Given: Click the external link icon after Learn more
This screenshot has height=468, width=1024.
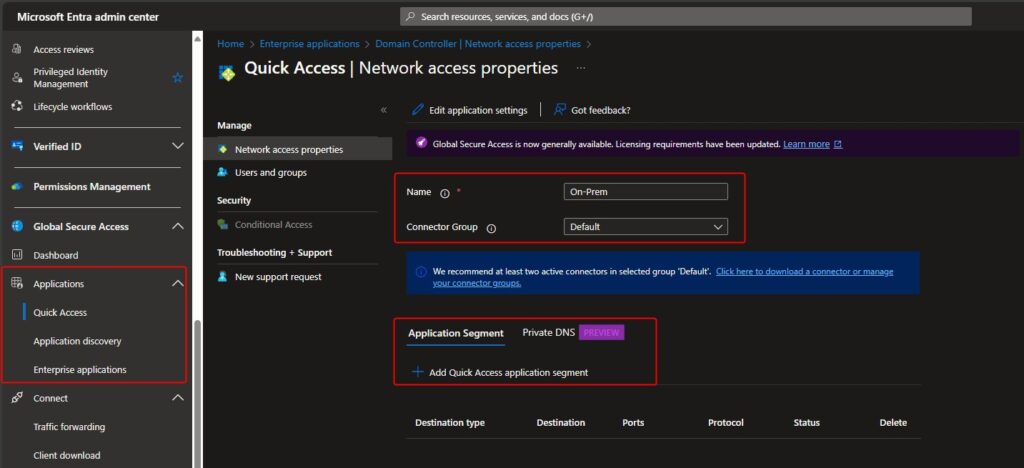Looking at the screenshot, I should (x=839, y=144).
